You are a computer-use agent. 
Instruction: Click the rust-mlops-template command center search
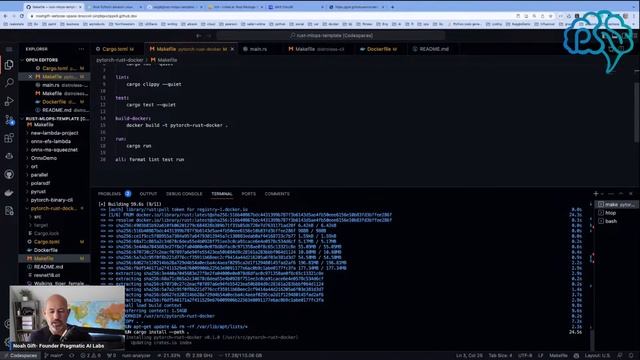pos(331,36)
